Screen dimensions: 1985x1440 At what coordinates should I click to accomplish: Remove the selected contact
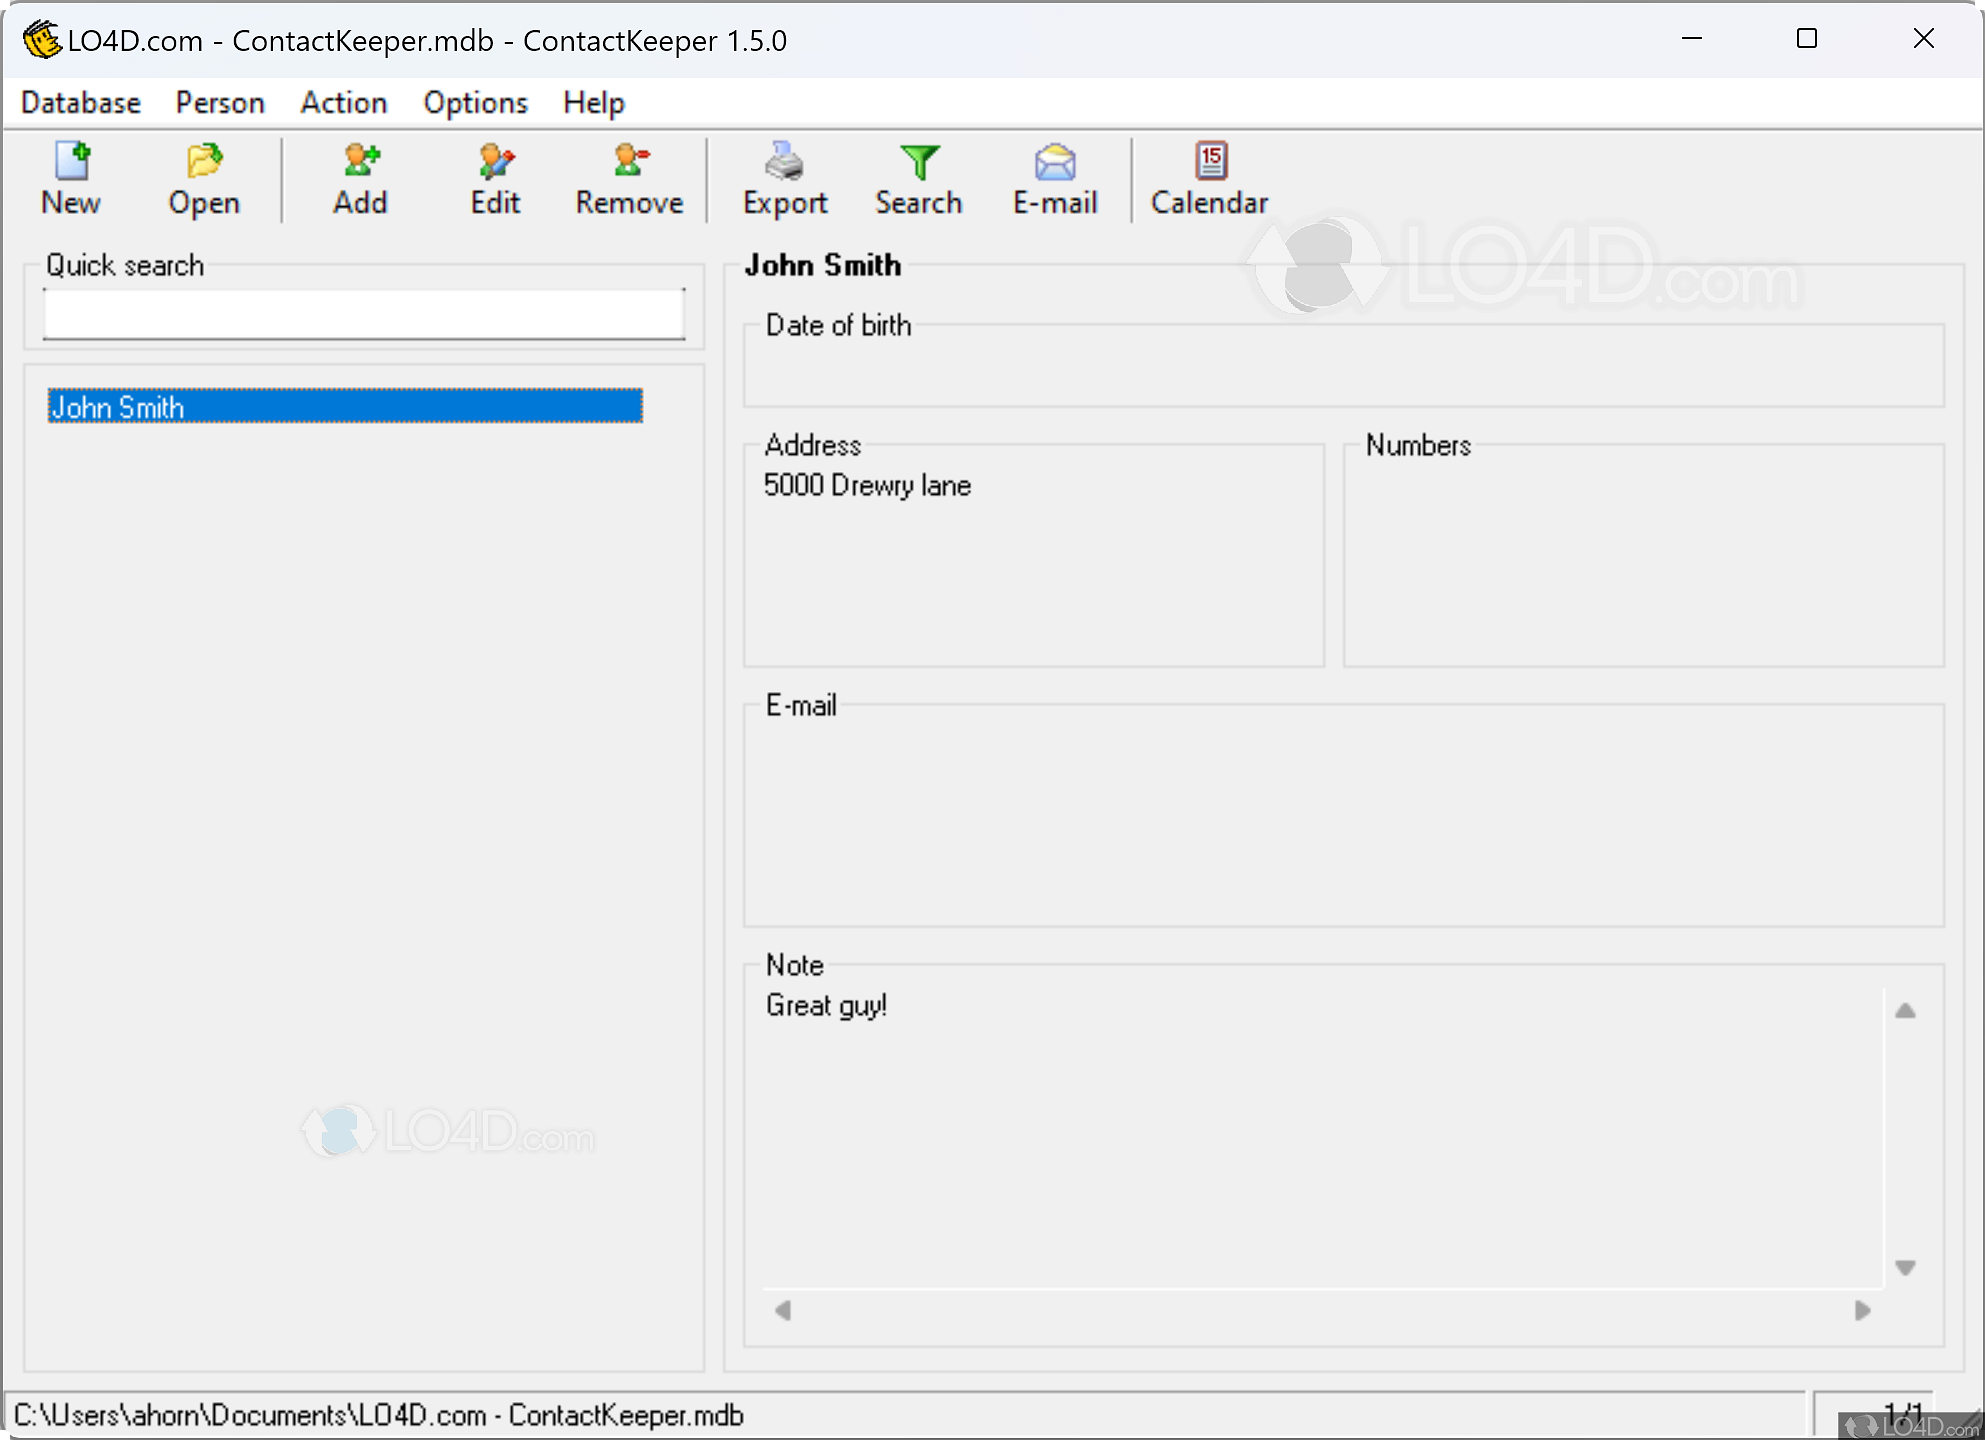628,180
